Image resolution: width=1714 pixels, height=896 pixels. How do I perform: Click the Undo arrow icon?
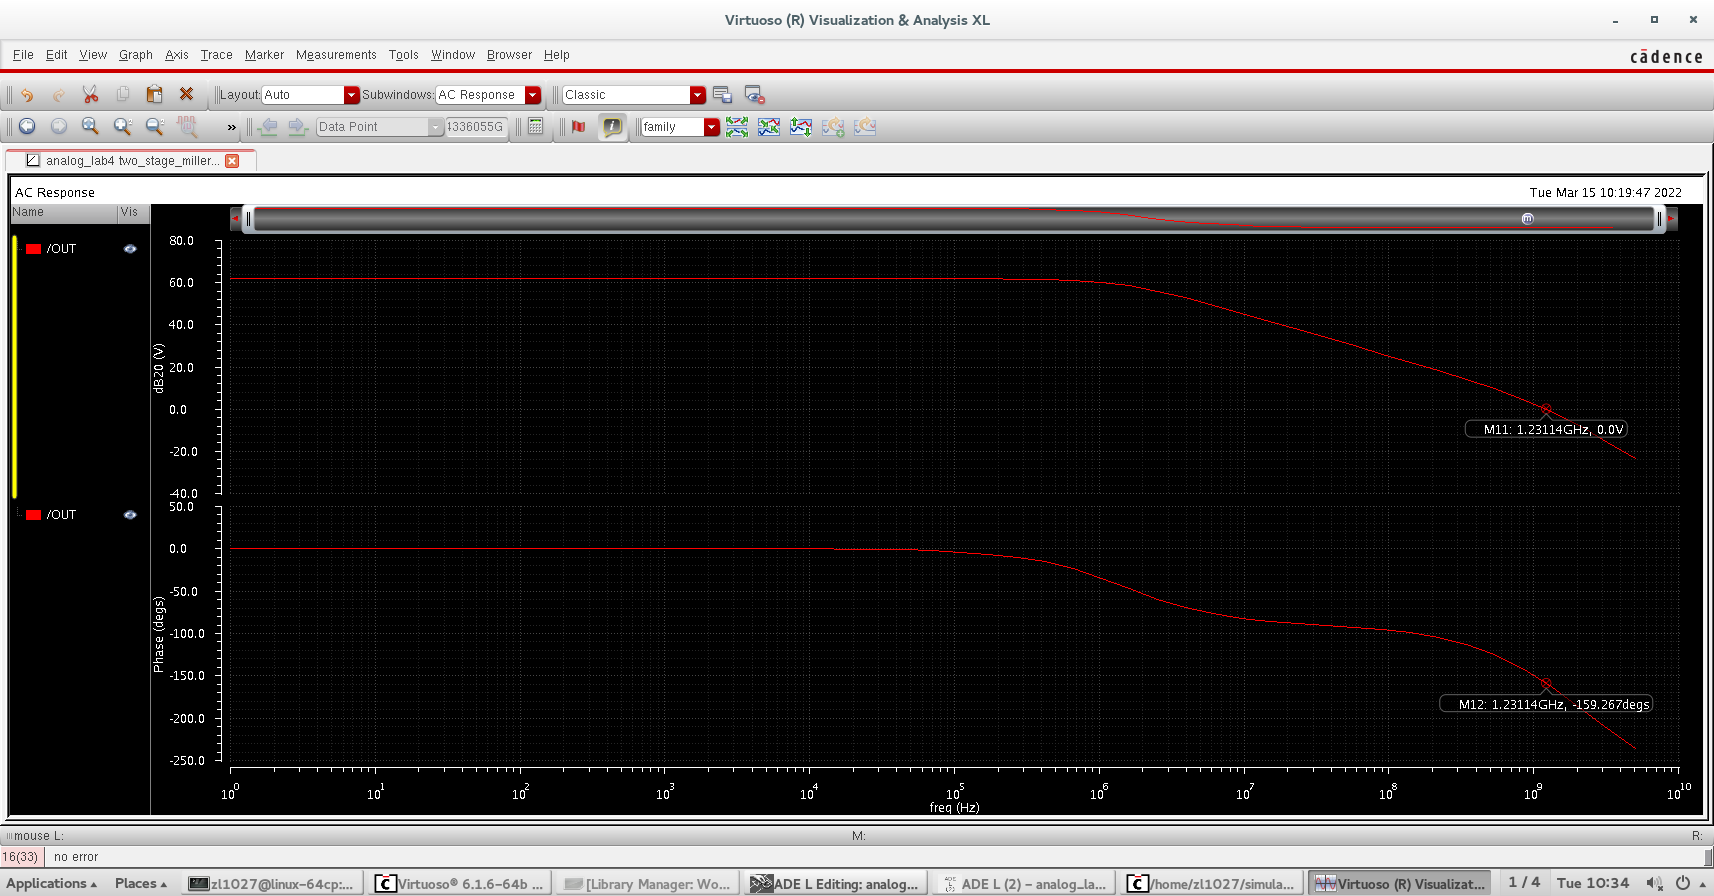point(27,95)
